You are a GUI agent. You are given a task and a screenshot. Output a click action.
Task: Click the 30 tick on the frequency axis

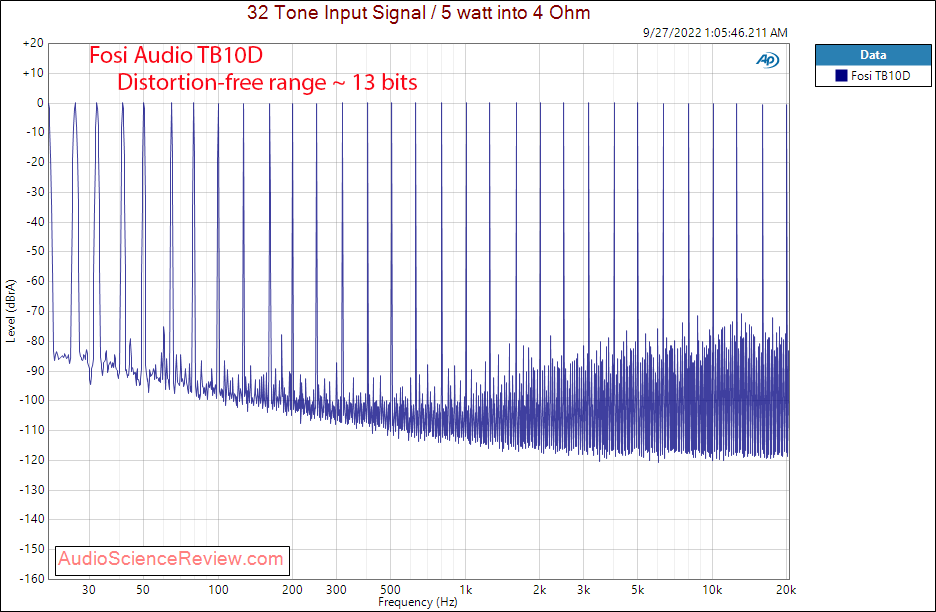(89, 590)
